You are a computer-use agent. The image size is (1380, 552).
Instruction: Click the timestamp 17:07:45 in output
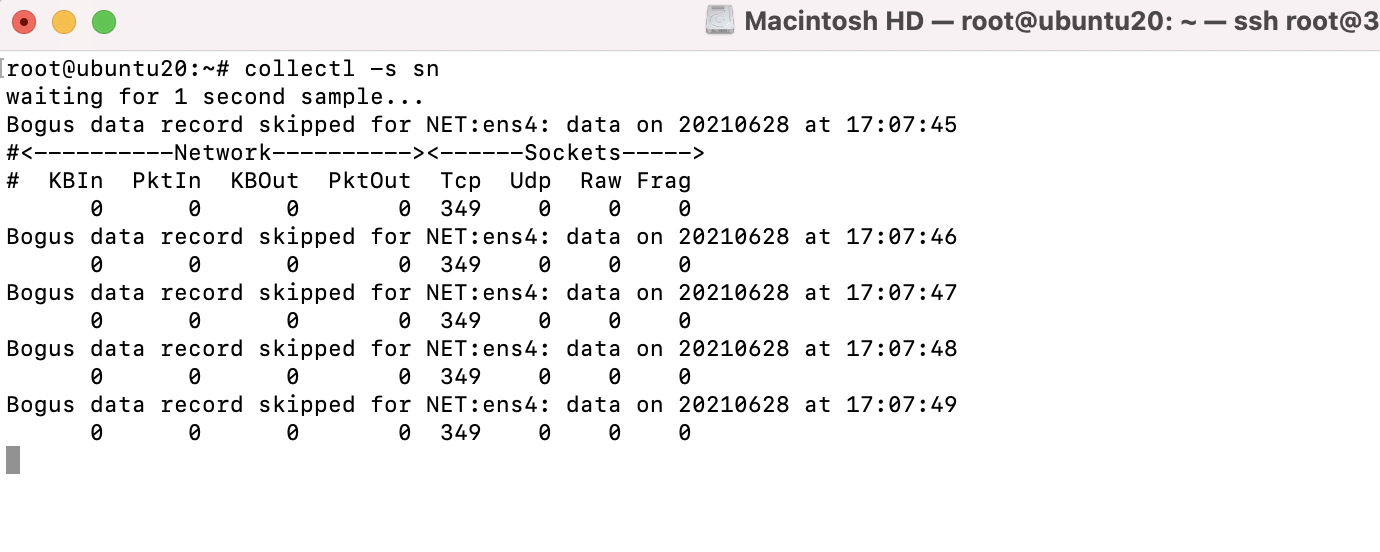[x=902, y=125]
